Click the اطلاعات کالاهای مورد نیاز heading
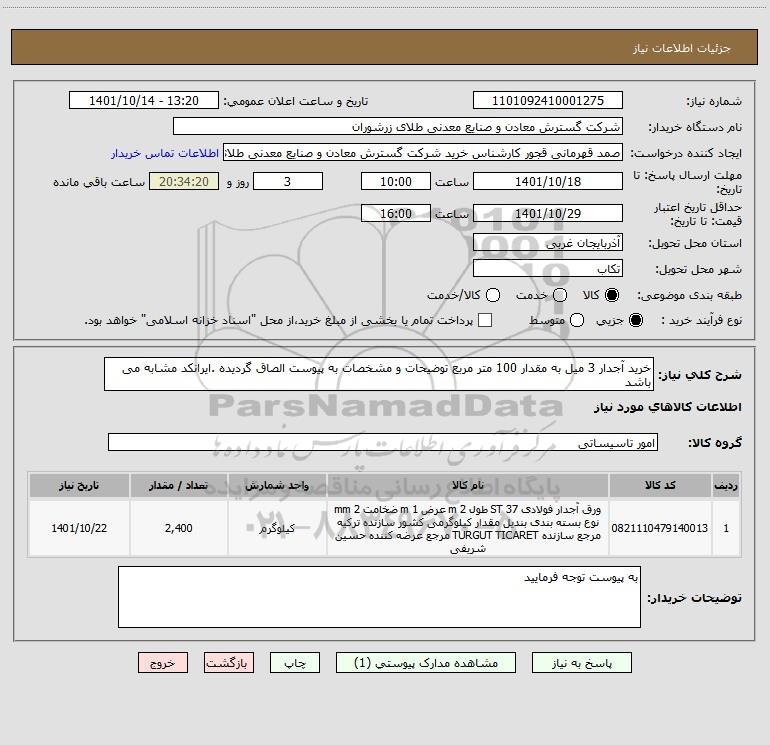Screen dimensions: 770x745 pyautogui.click(x=668, y=407)
